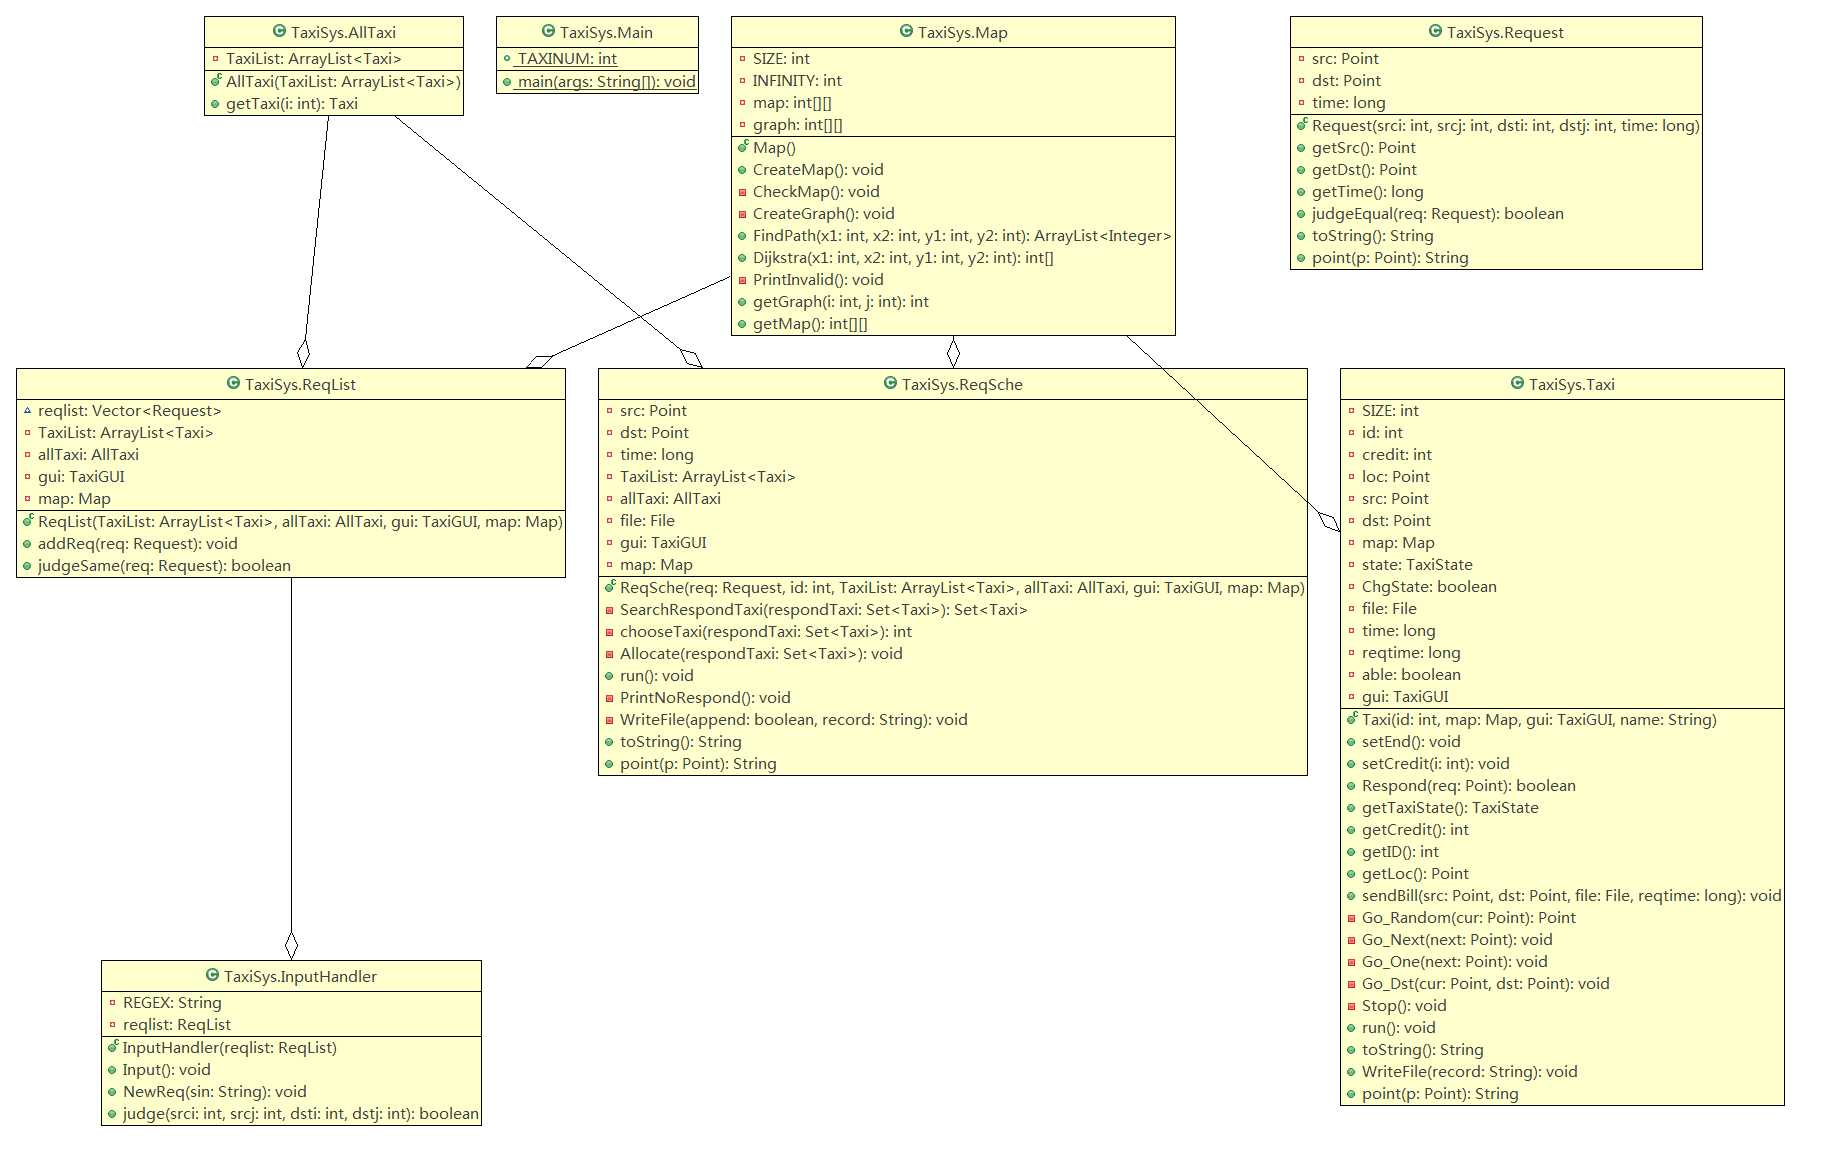Click the class icon beside TaxiSys.Main

[x=548, y=32]
